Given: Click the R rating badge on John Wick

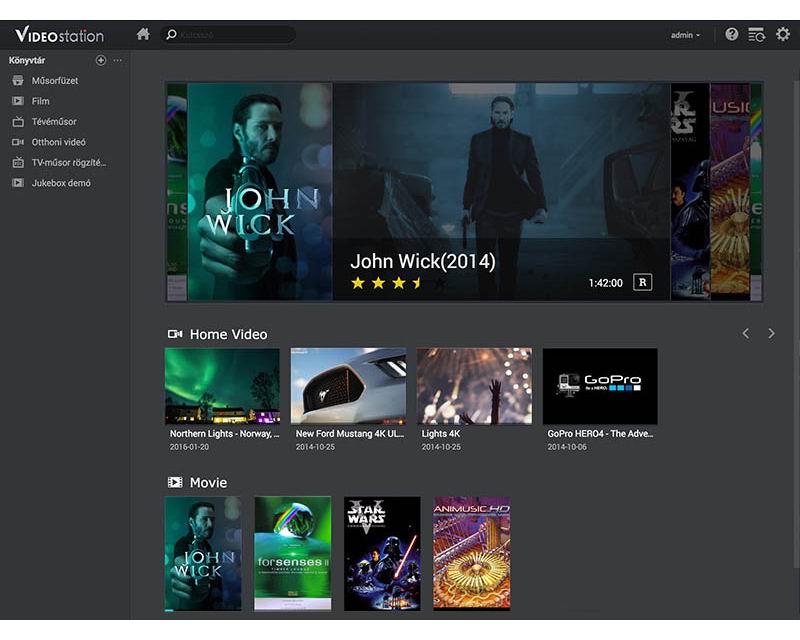Looking at the screenshot, I should point(642,282).
